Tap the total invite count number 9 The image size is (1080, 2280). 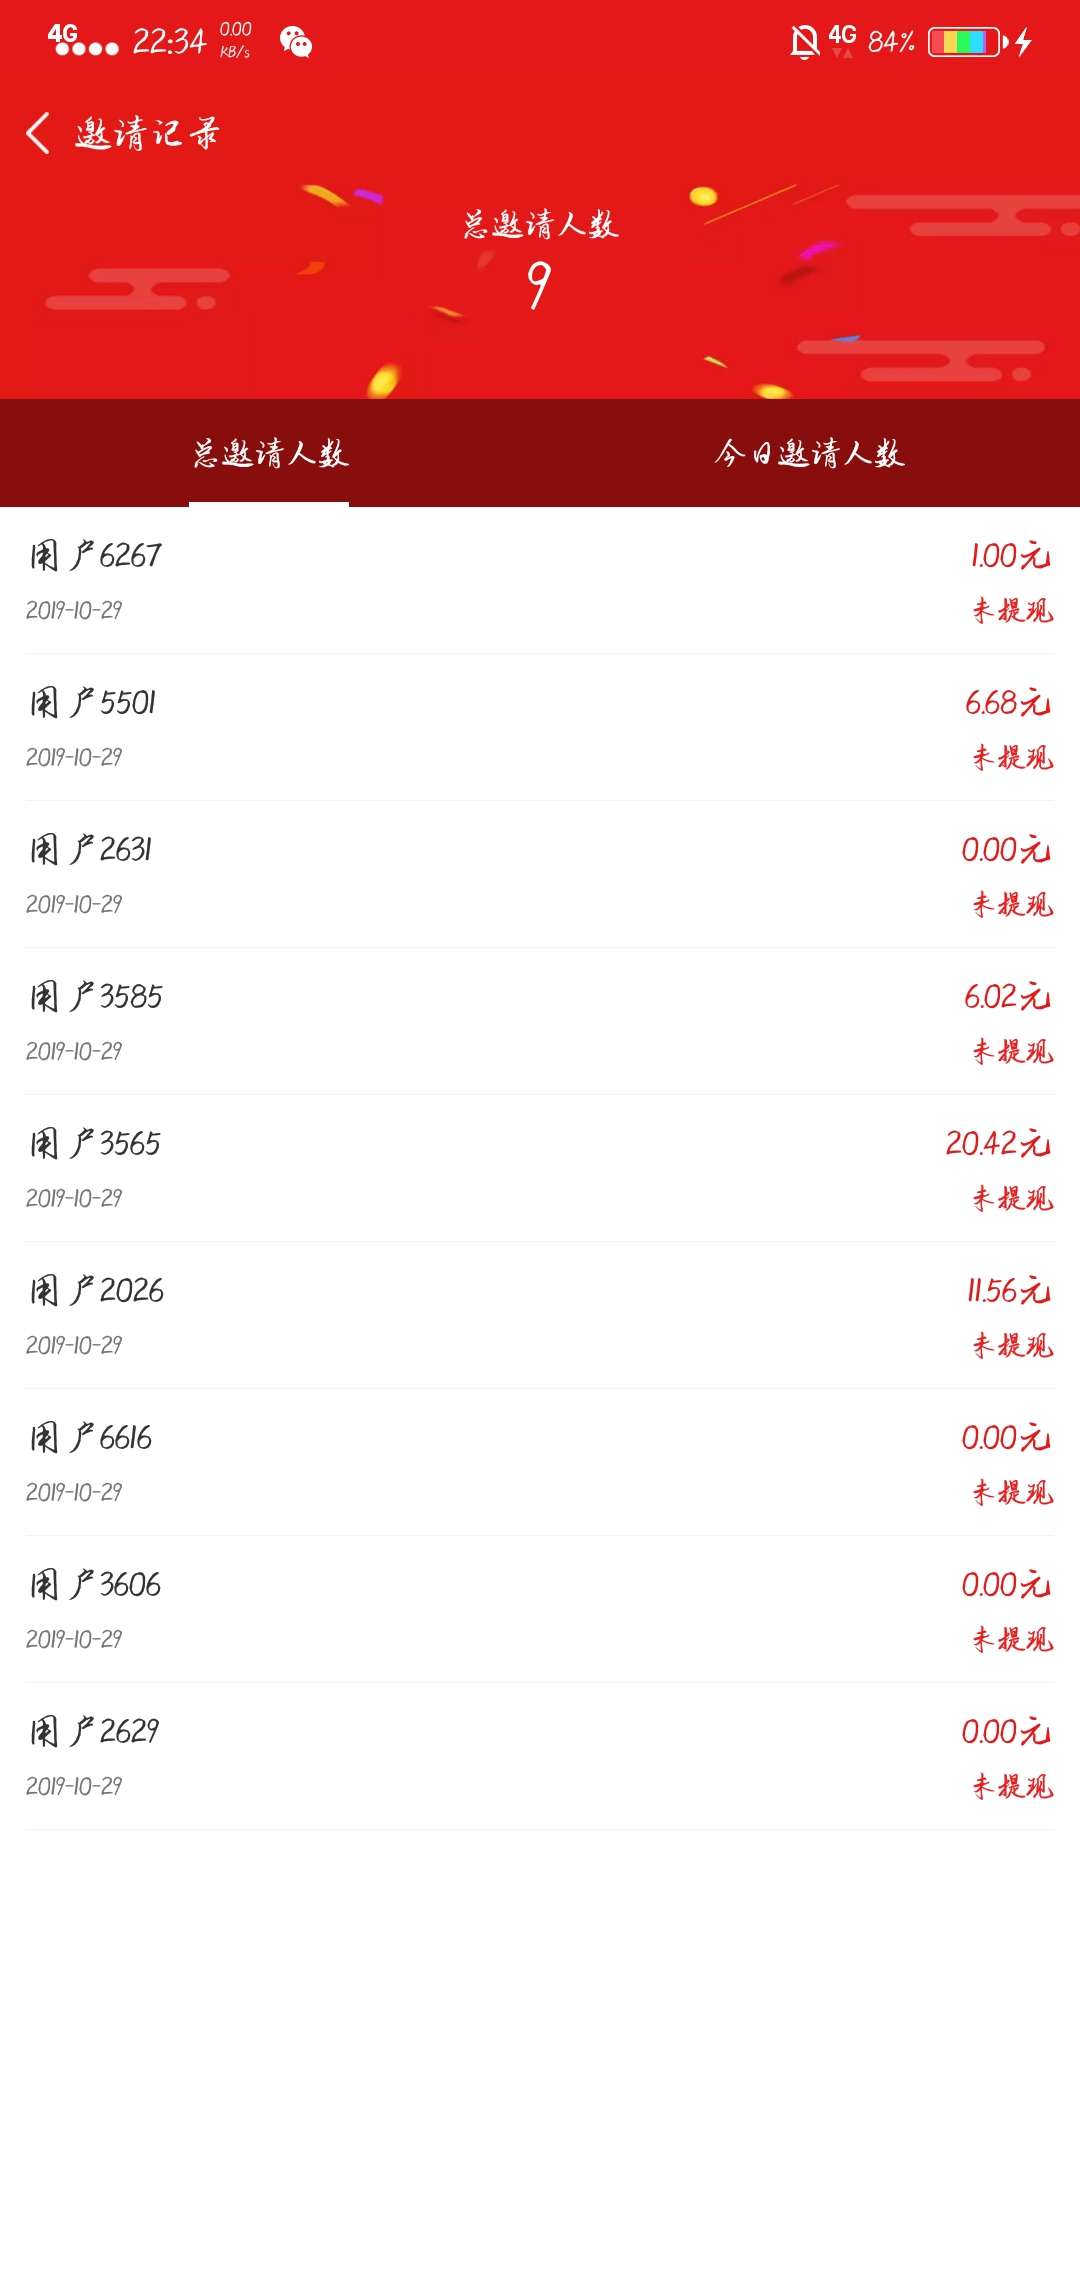[539, 286]
